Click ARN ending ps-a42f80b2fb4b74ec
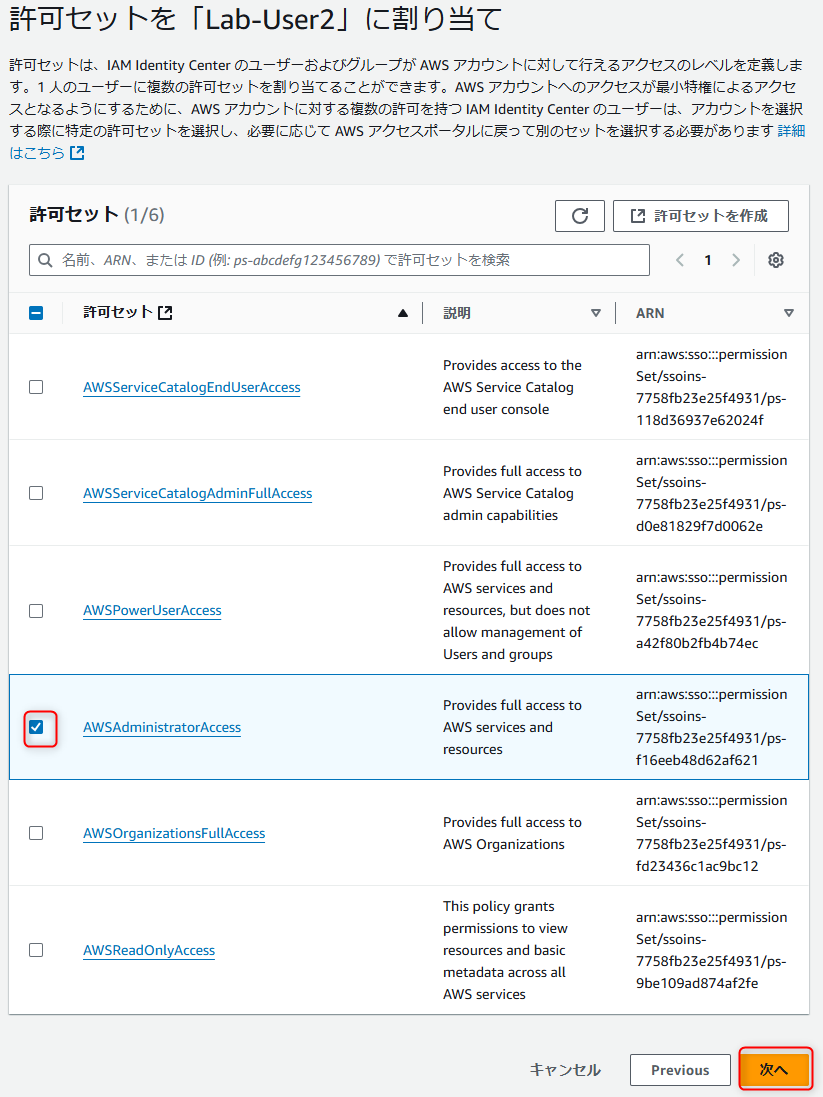 [x=711, y=610]
